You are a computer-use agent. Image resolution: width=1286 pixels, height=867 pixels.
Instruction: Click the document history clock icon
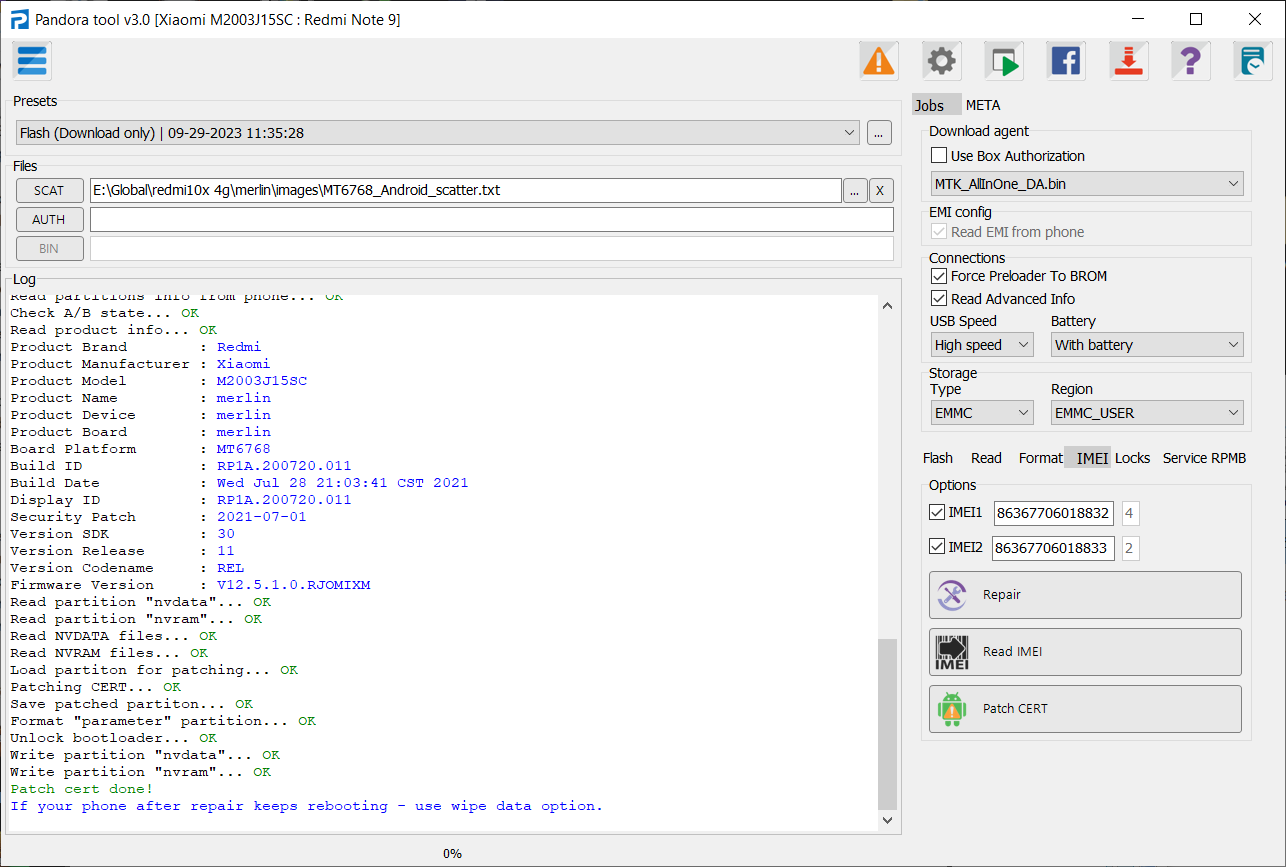pos(1252,61)
